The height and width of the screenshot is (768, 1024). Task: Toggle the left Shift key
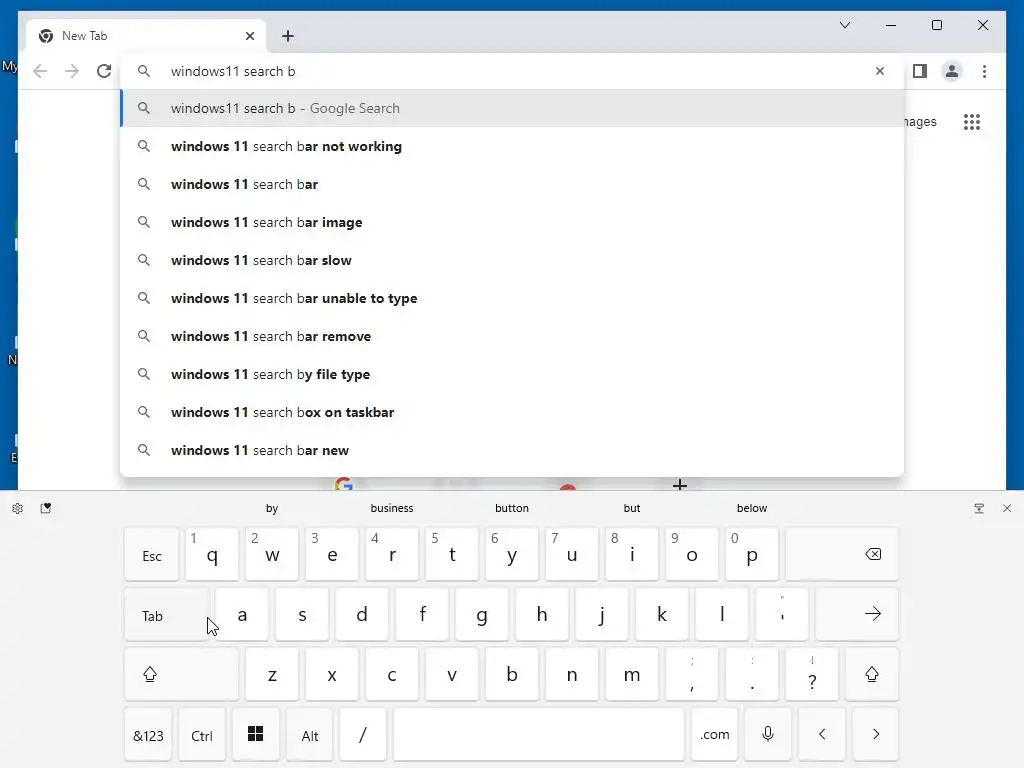click(x=182, y=674)
